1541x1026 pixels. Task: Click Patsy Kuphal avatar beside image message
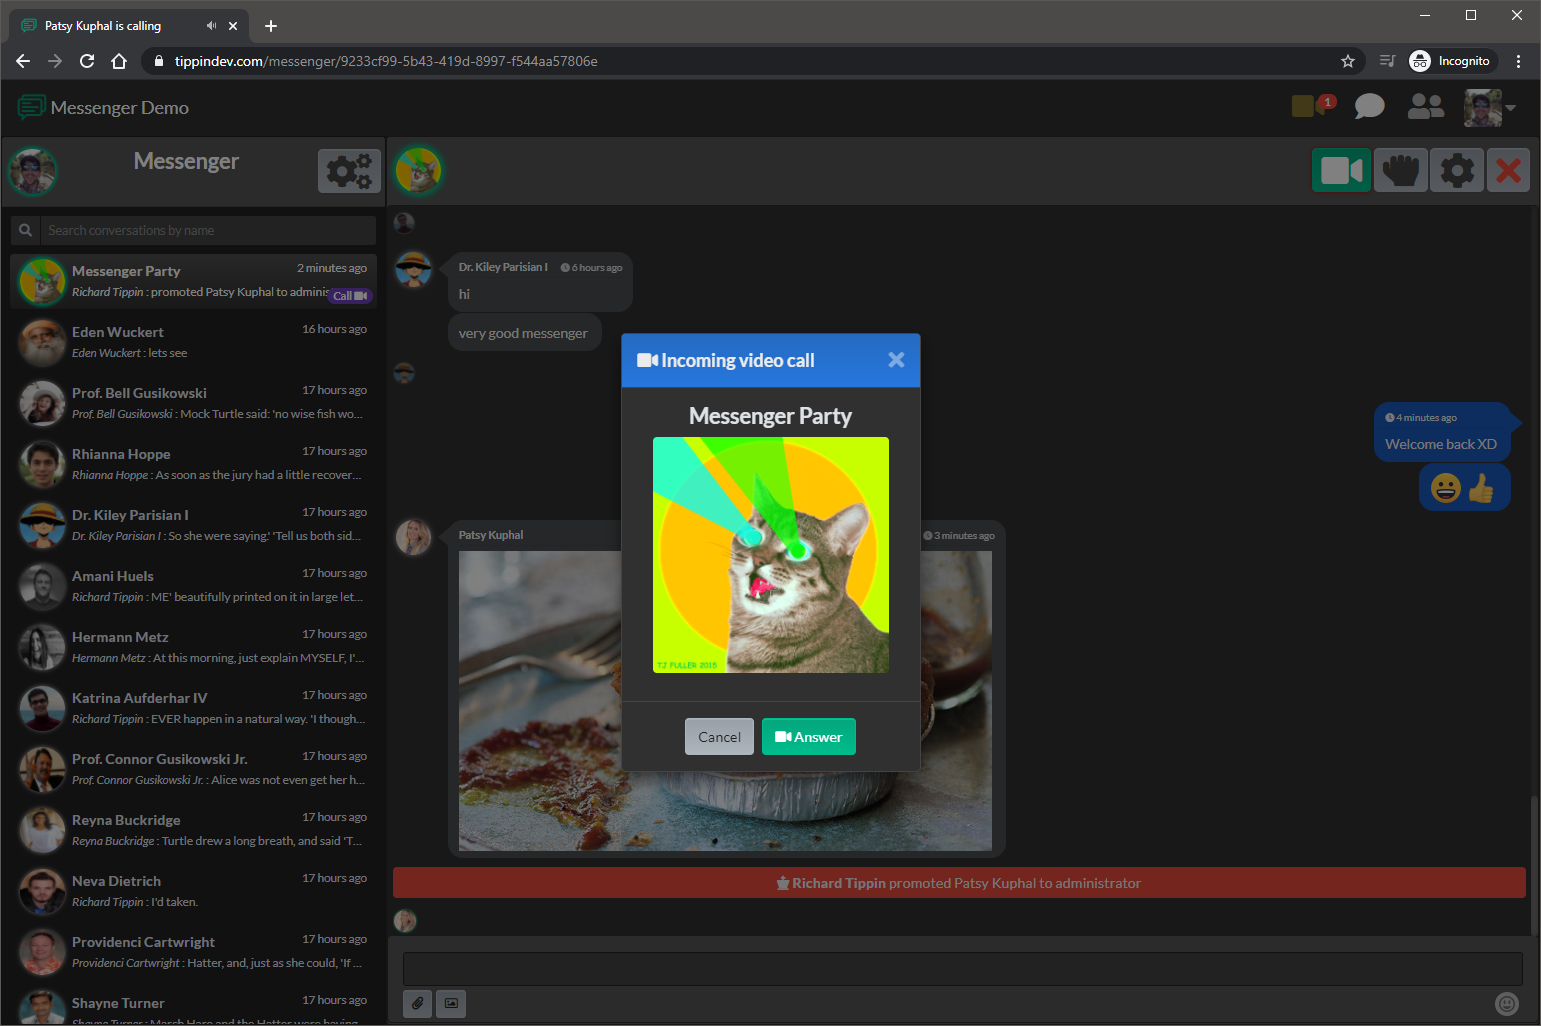coord(413,537)
